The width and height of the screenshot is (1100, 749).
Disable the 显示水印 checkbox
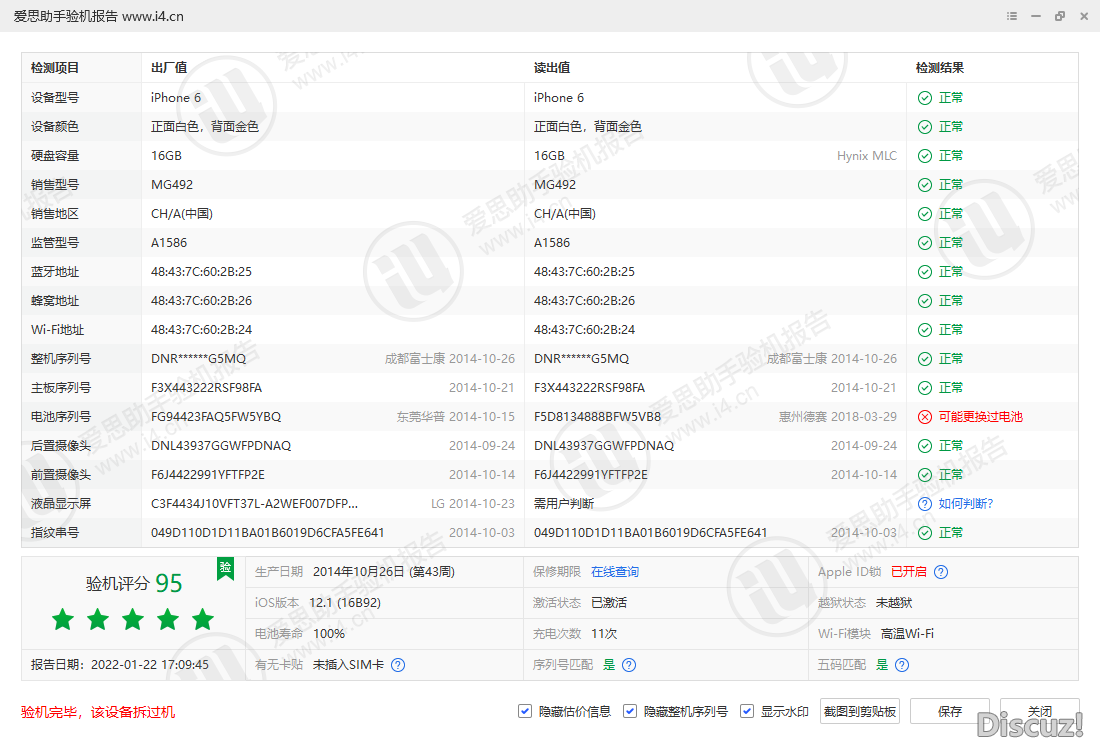(x=747, y=711)
